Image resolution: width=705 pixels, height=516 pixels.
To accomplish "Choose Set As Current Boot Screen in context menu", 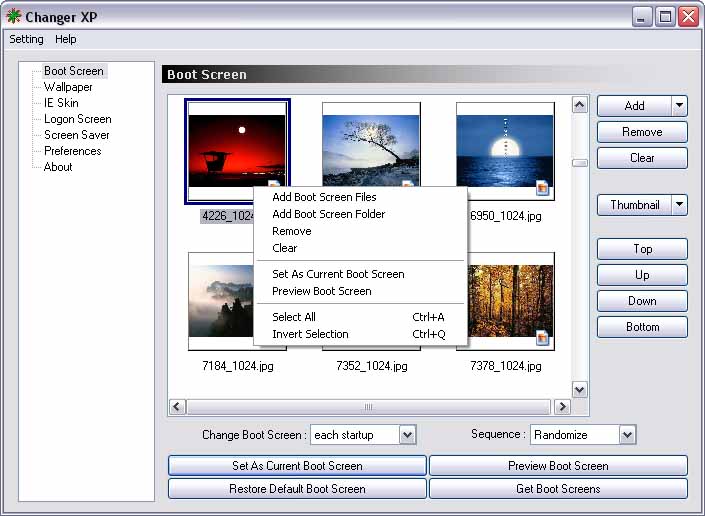I will point(338,274).
